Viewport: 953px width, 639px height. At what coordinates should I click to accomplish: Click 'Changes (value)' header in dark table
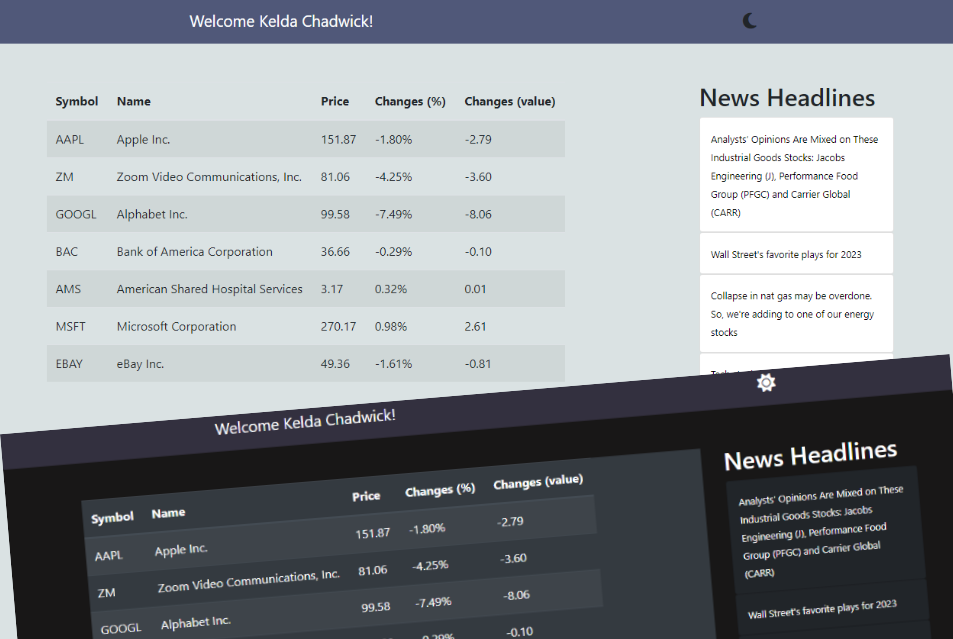point(538,482)
